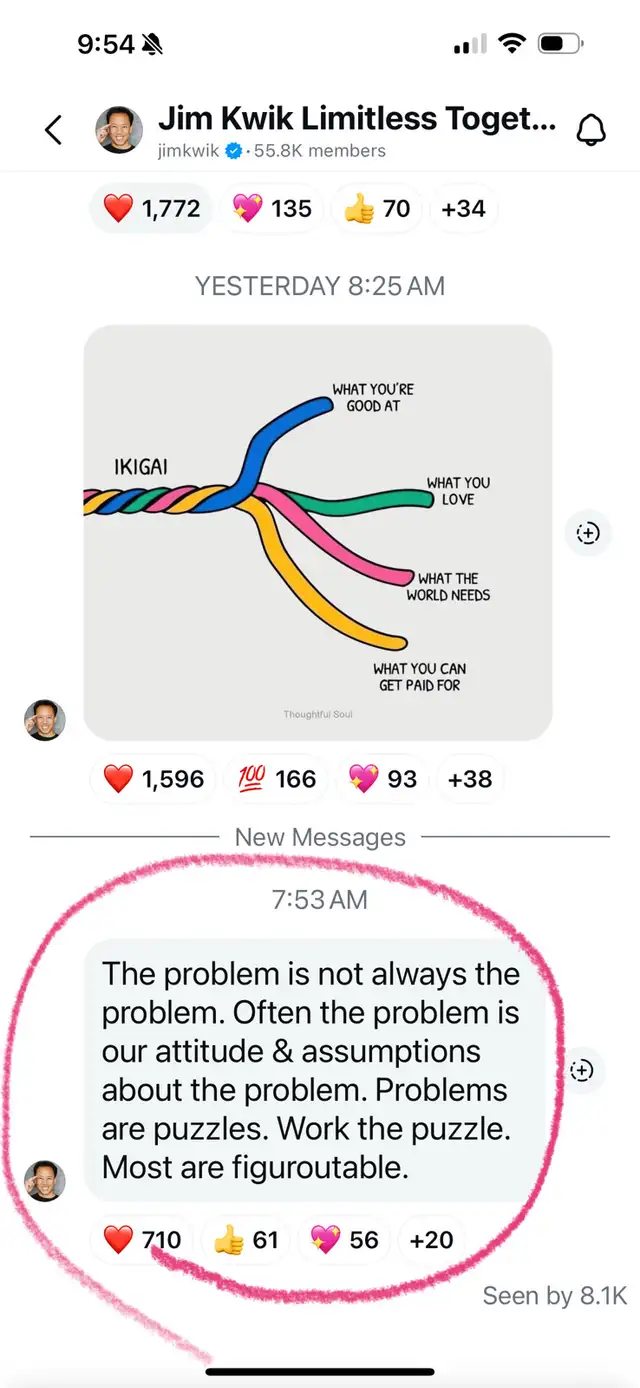Open the notification bell for this channel

591,130
